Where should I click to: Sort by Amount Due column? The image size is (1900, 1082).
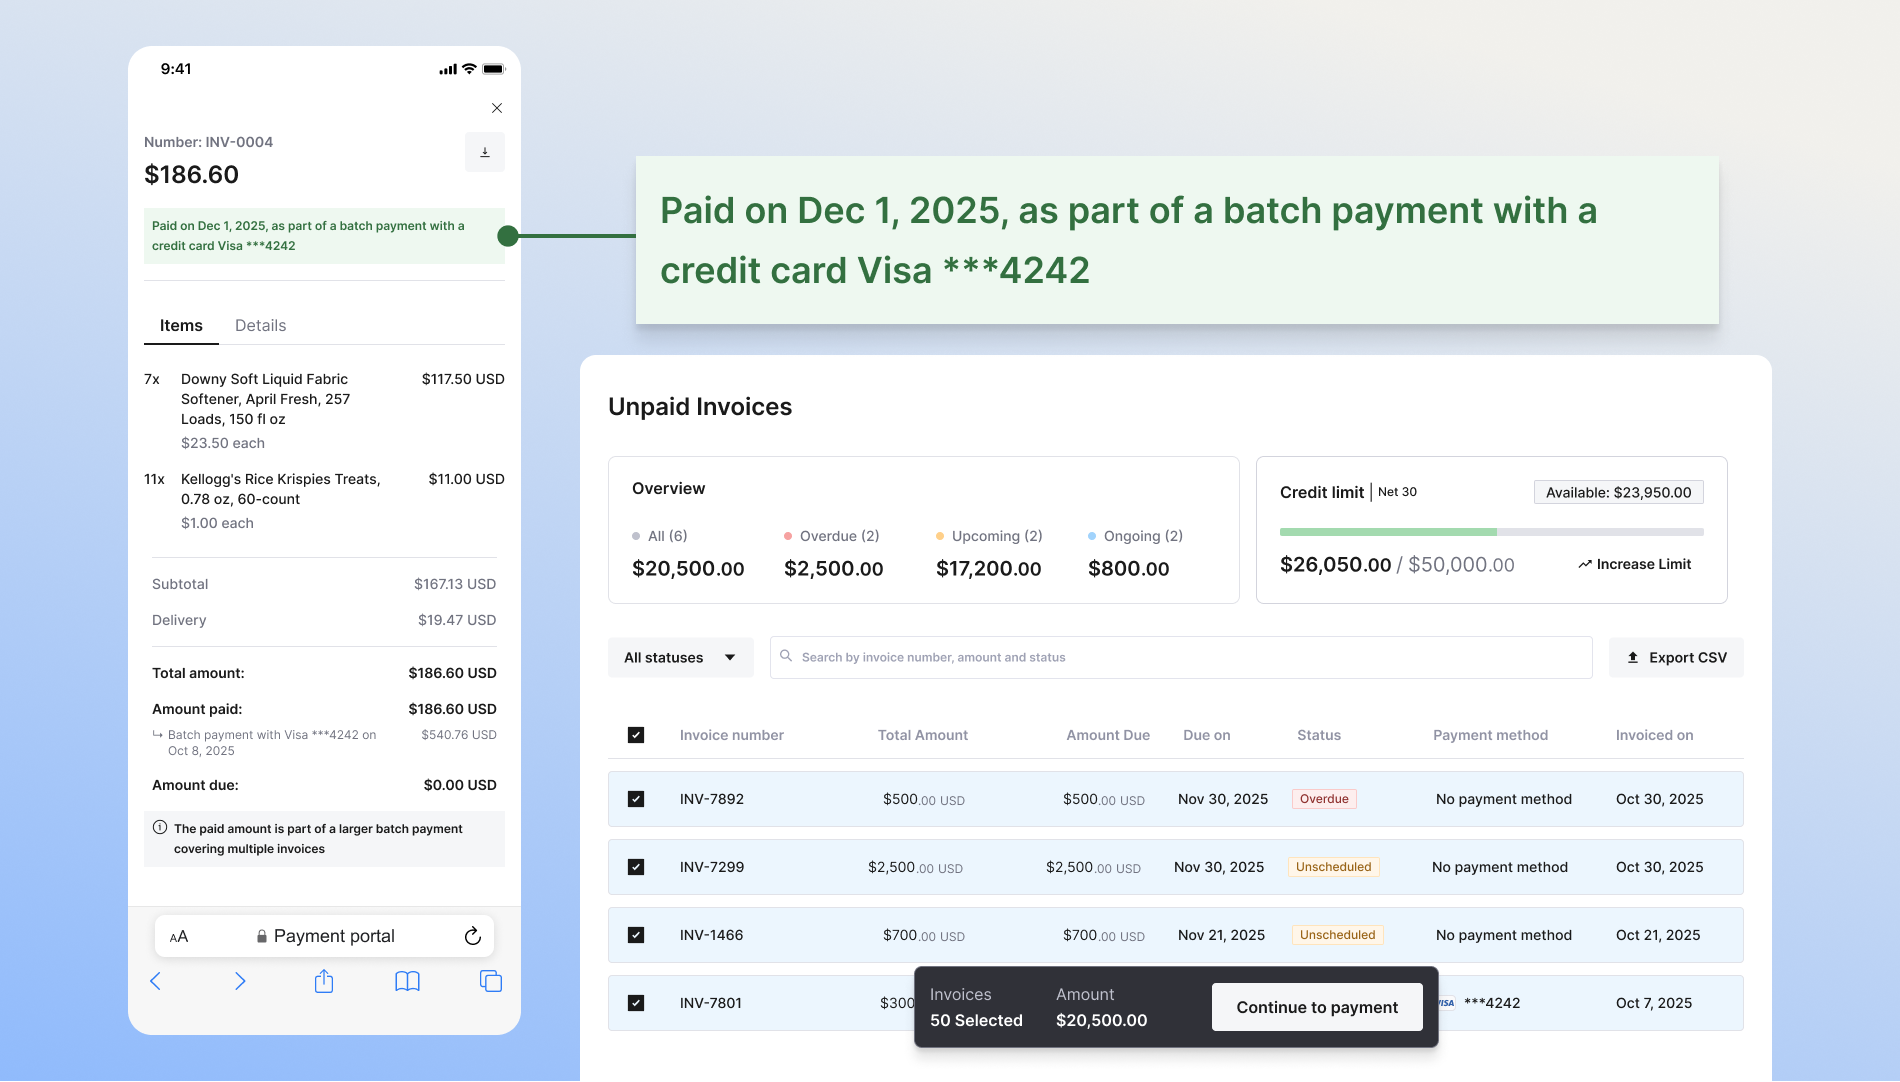pos(1108,735)
